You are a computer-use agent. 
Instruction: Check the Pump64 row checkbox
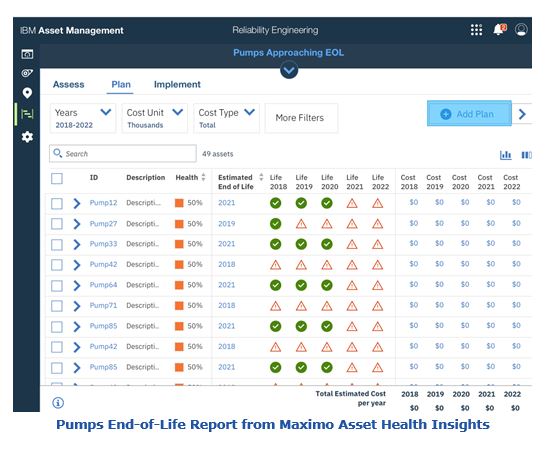click(x=57, y=285)
